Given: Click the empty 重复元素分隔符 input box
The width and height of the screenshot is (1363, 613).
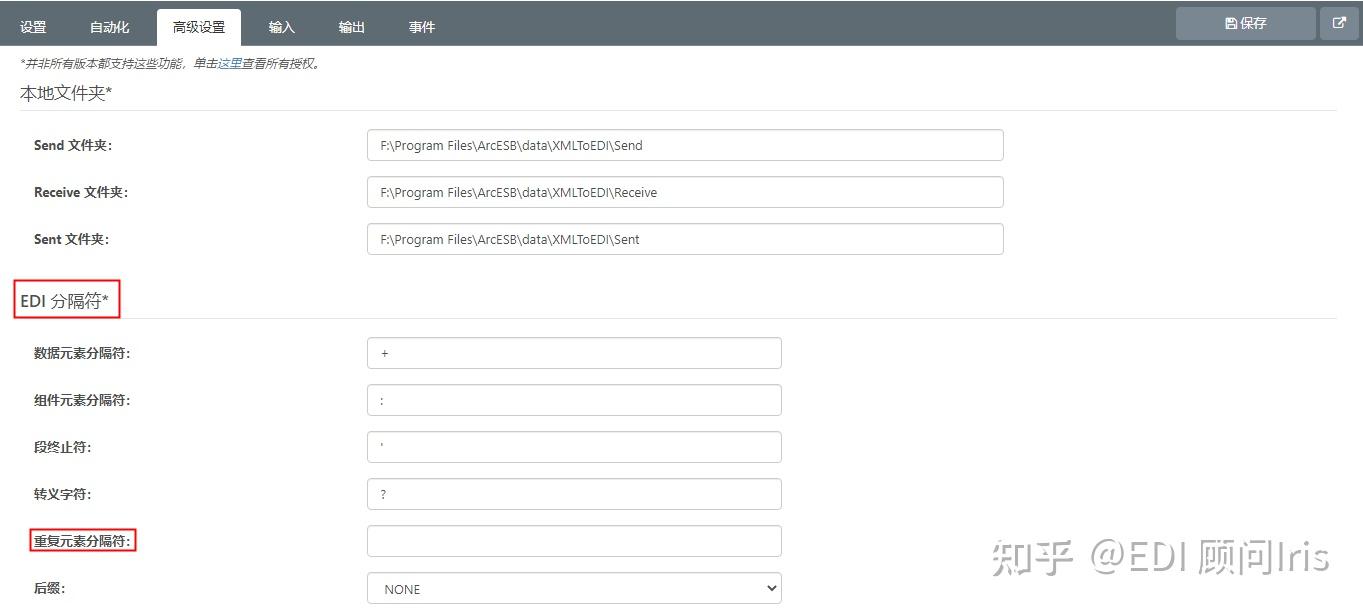Looking at the screenshot, I should point(573,541).
